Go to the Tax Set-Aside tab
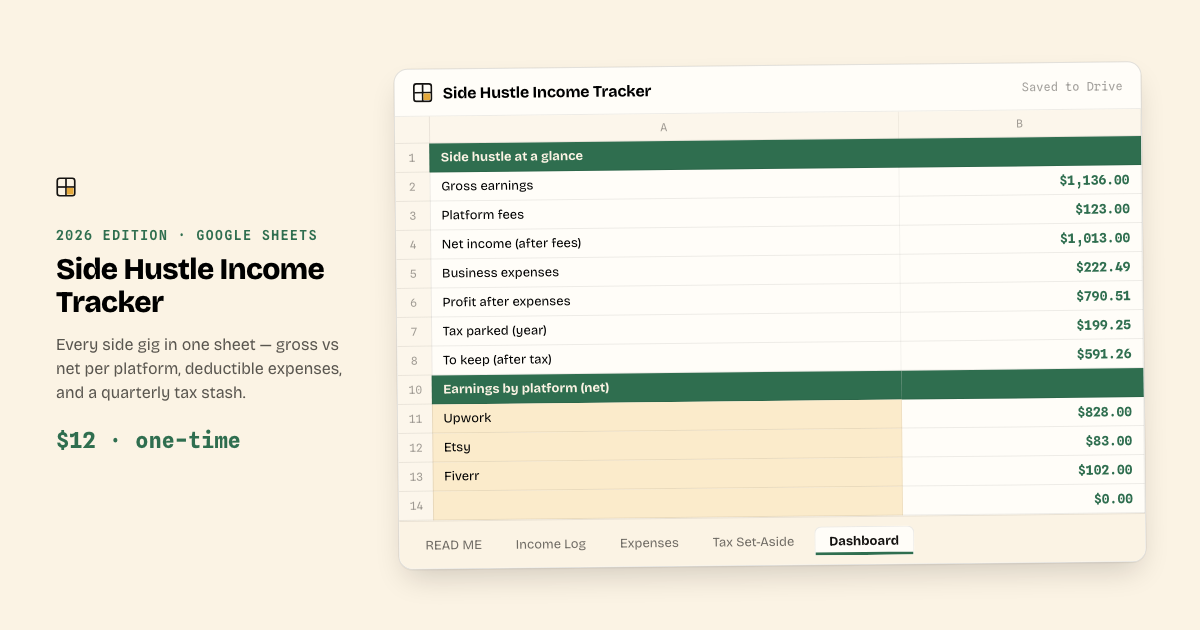This screenshot has height=630, width=1200. (753, 542)
